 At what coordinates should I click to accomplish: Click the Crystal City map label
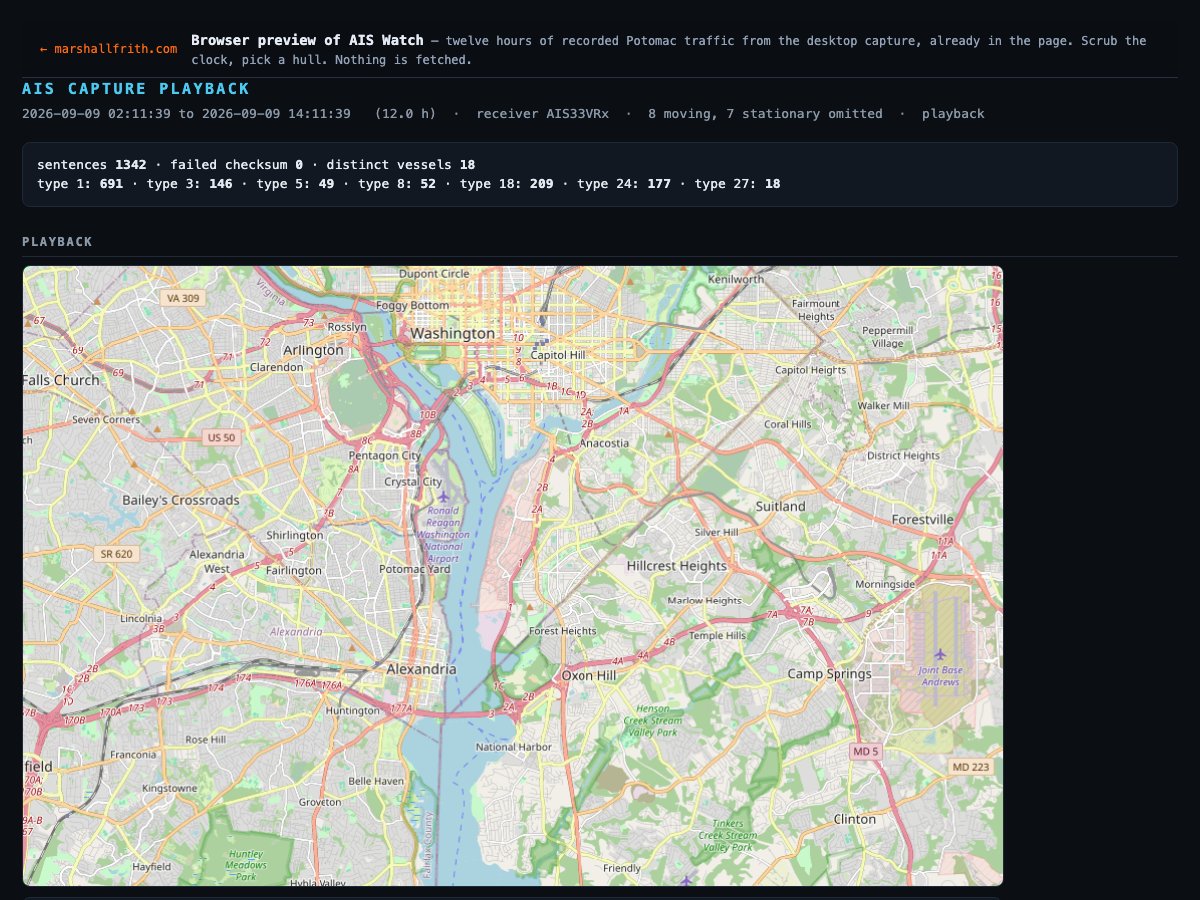(413, 482)
